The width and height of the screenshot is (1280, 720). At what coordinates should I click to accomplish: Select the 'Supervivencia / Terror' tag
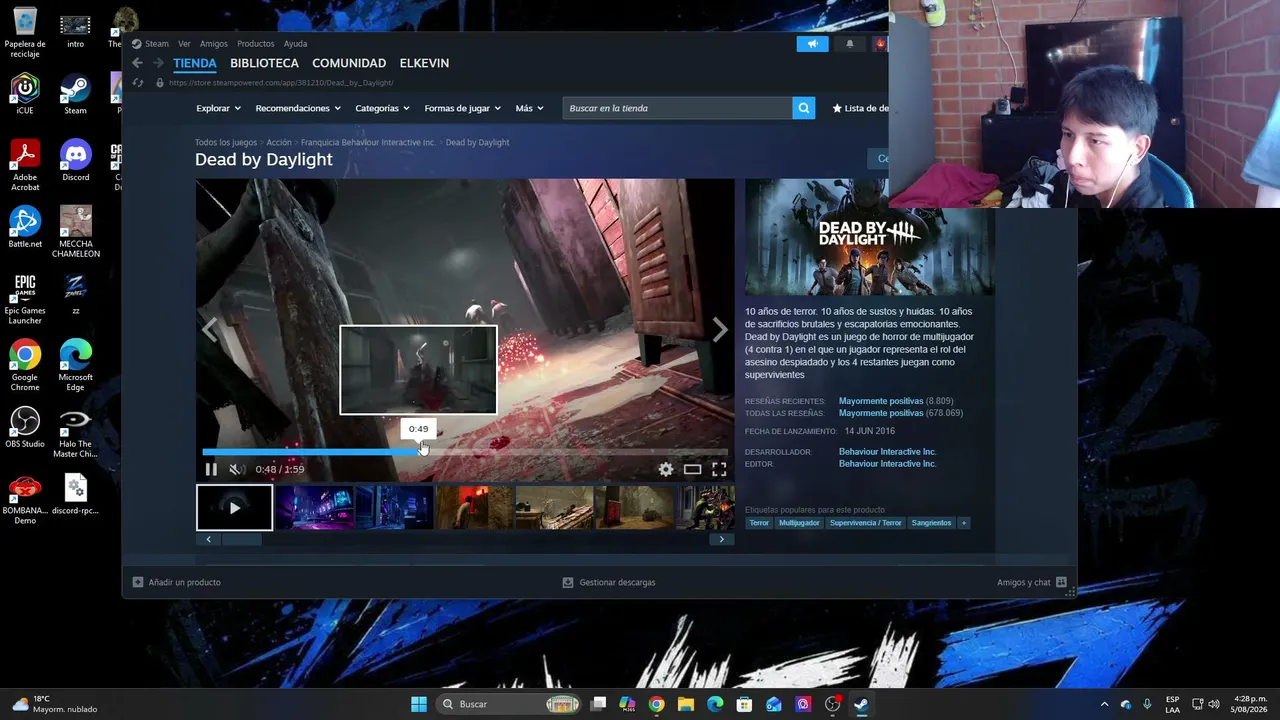point(866,523)
